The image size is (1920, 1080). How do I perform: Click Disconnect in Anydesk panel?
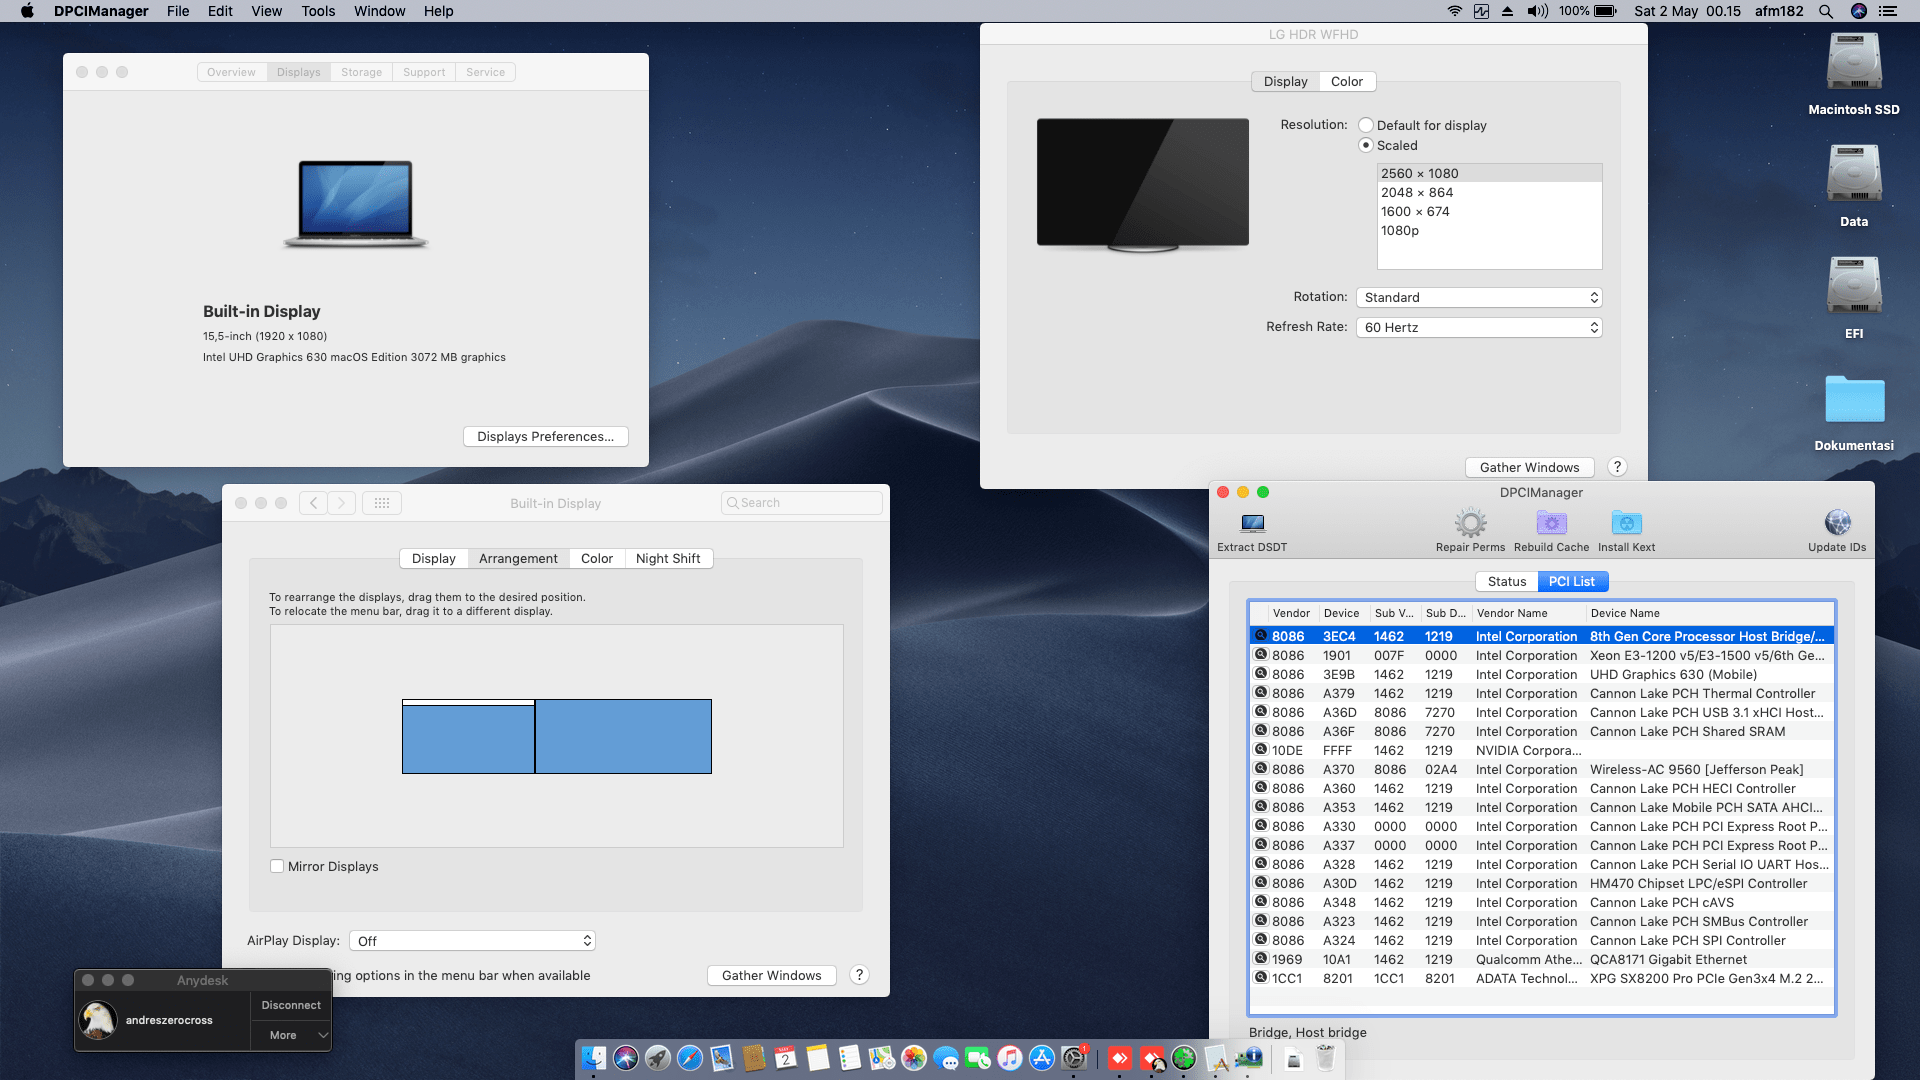pos(291,1005)
